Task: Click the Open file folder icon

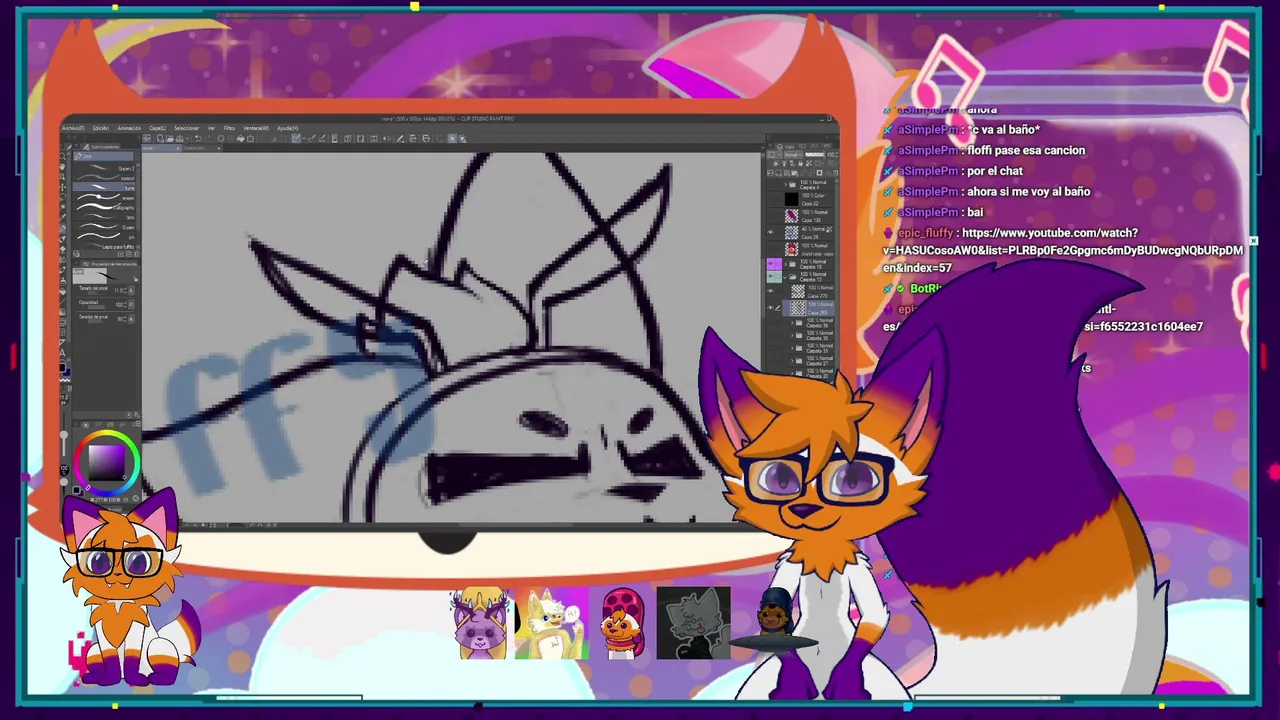Action: coord(170,139)
